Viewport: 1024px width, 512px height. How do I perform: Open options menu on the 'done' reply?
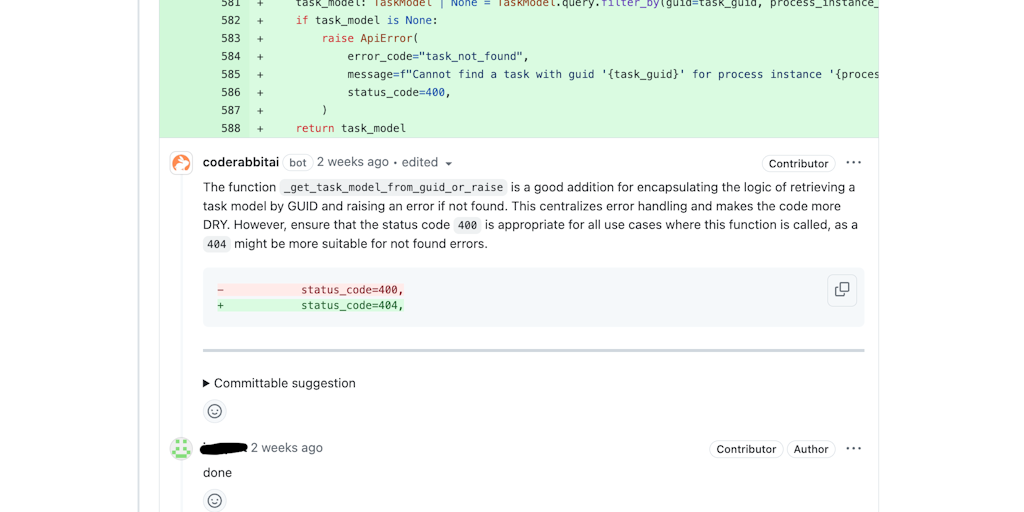(x=853, y=449)
